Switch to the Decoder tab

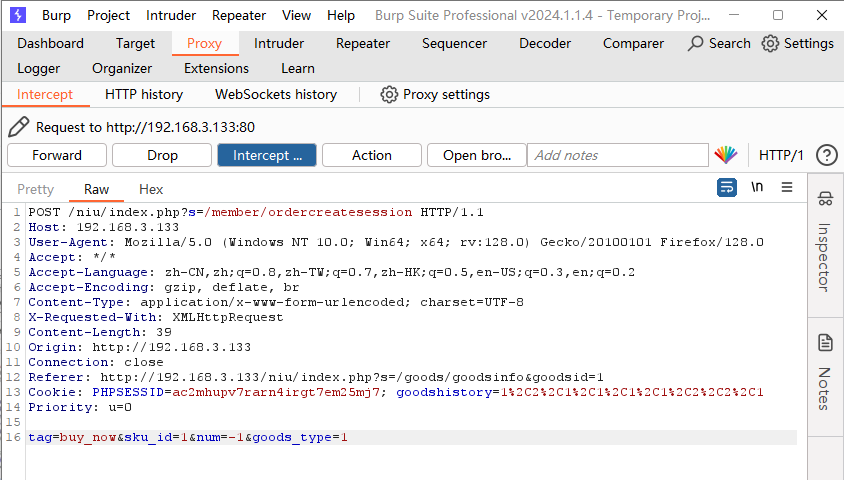(545, 43)
